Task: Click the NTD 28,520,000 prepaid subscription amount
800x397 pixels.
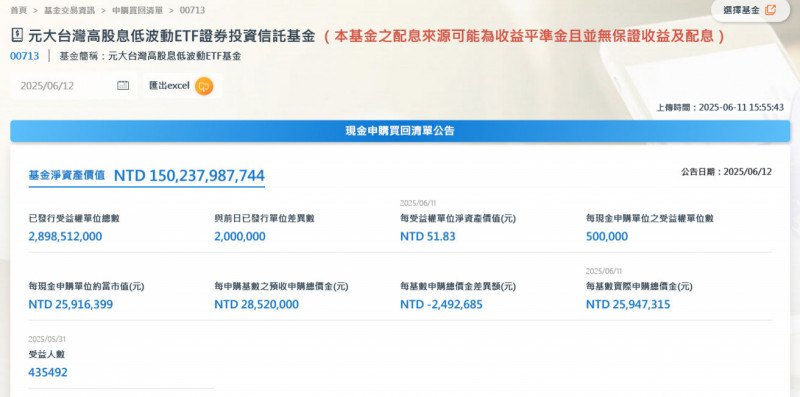Action: (257, 305)
